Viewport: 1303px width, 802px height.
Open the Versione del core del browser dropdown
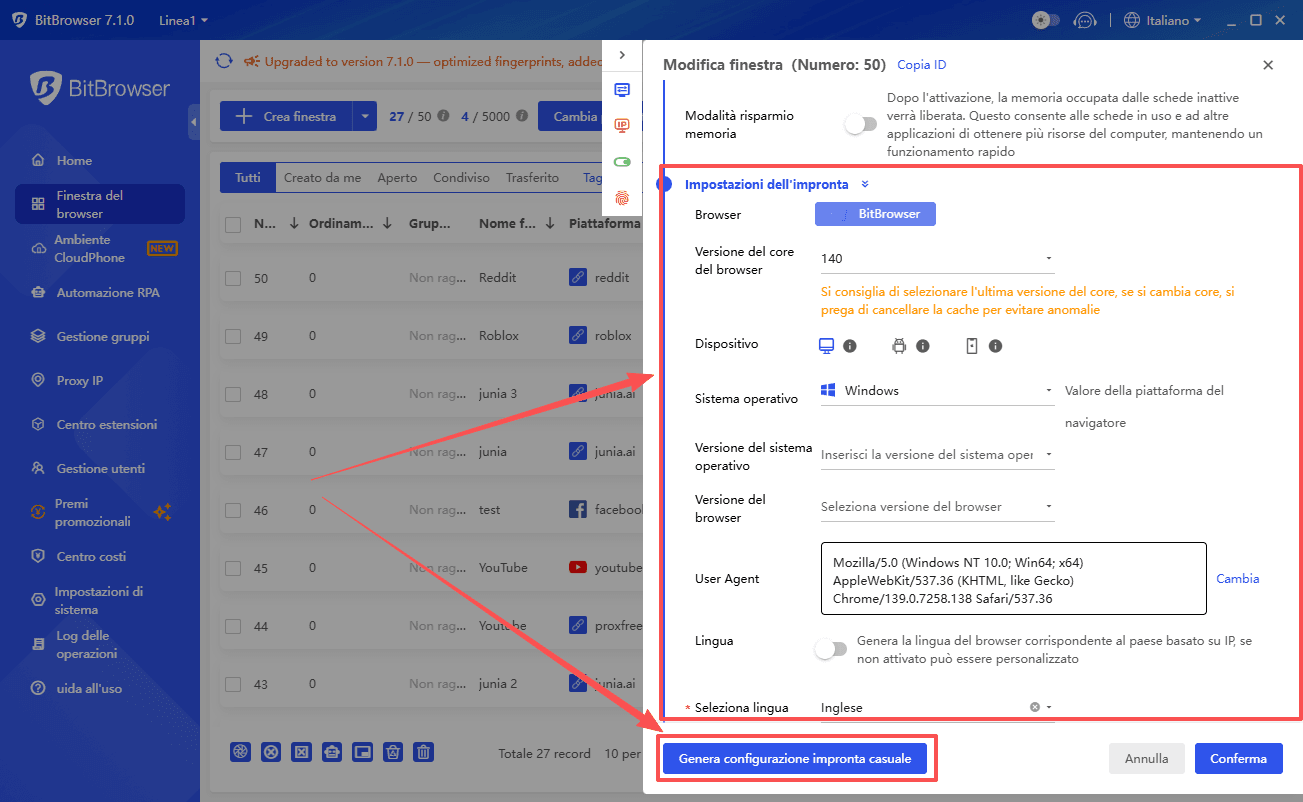pos(936,259)
